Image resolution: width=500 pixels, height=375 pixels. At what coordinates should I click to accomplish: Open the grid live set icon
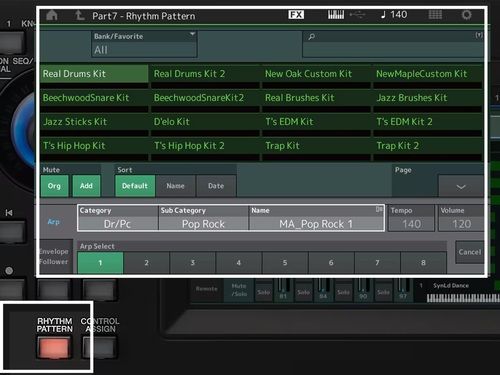click(435, 15)
